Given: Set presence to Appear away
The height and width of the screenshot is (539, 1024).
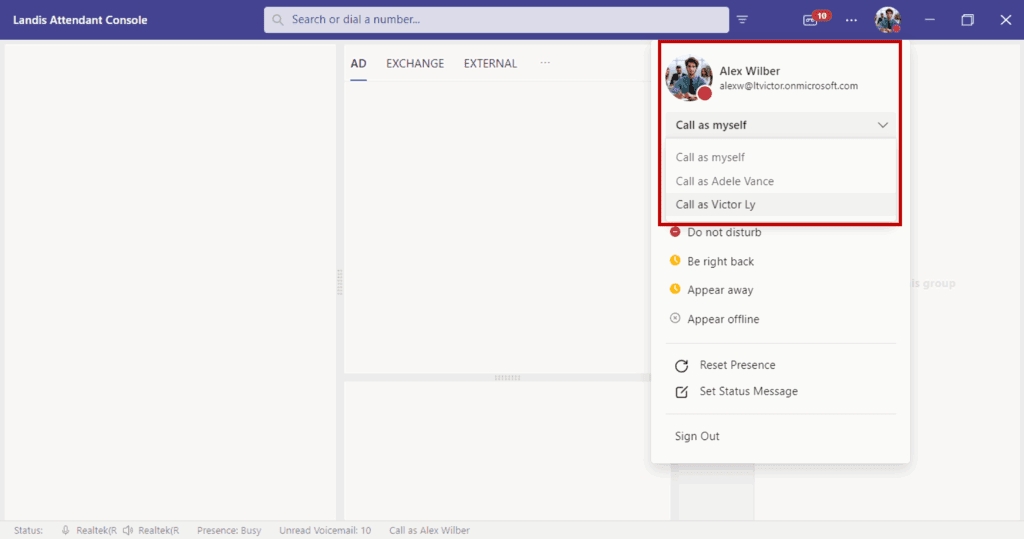Looking at the screenshot, I should 719,290.
